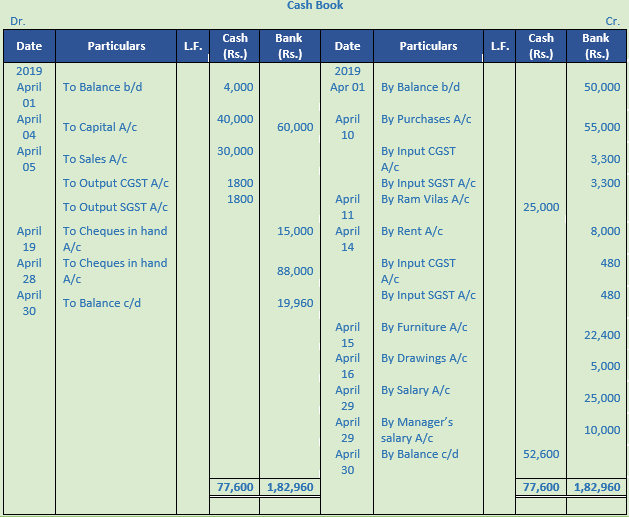Click 'To Balance c/d' entry
629x517 pixels.
coord(102,303)
